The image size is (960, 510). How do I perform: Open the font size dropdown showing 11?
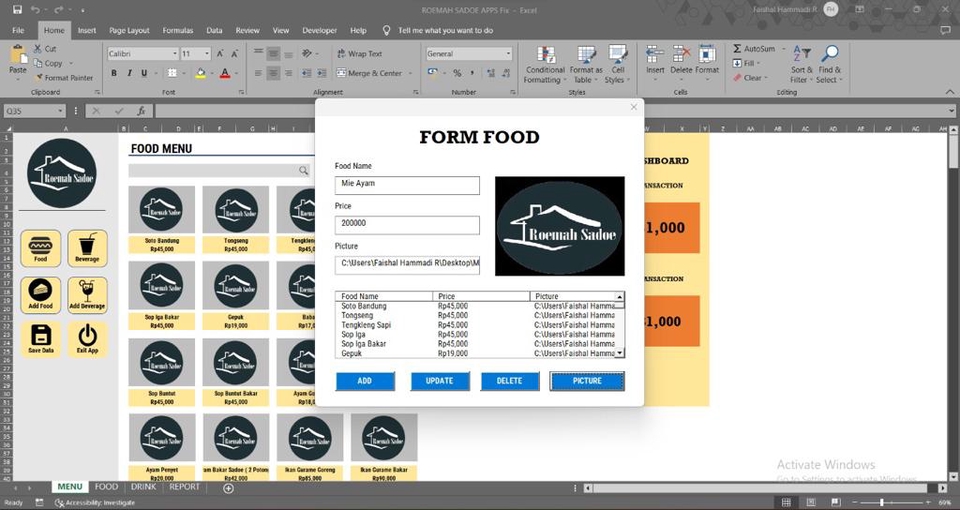tap(207, 54)
